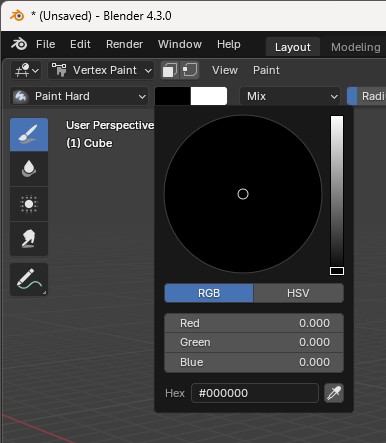Image resolution: width=386 pixels, height=443 pixels.
Task: Switch to the Layout workspace tab
Action: (293, 47)
